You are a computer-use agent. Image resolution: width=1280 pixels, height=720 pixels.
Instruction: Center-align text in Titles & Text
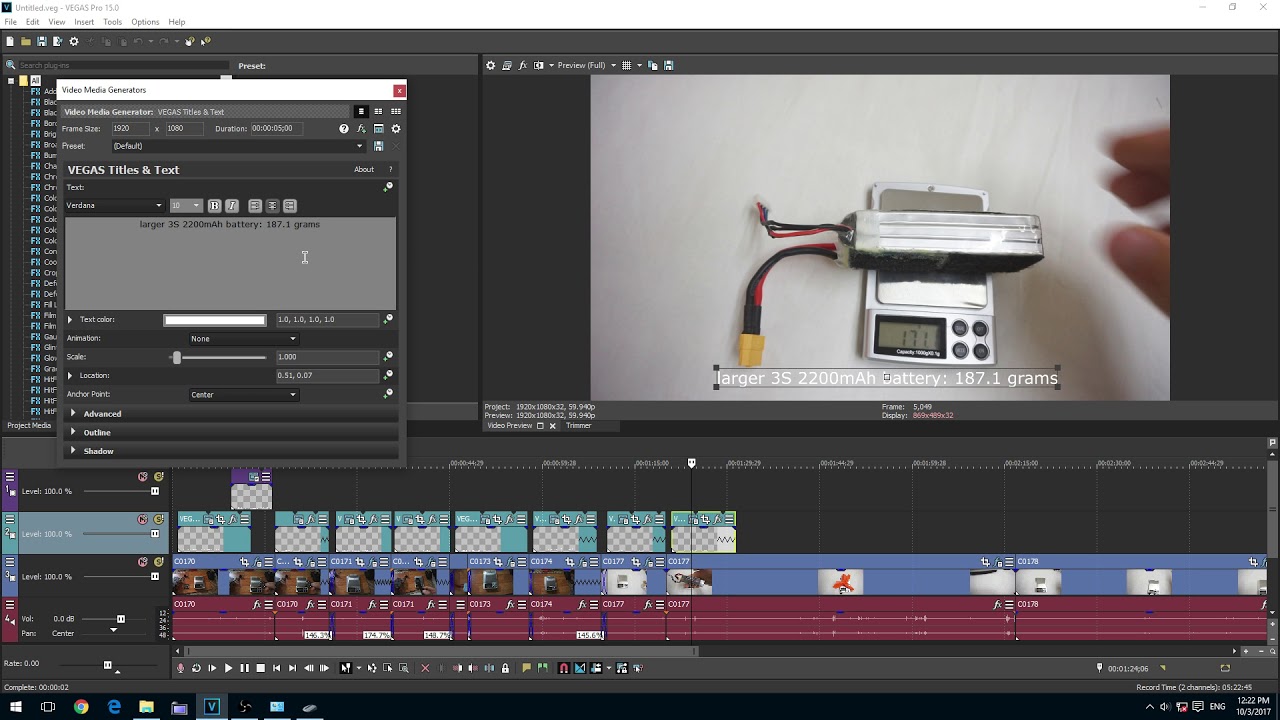click(272, 205)
